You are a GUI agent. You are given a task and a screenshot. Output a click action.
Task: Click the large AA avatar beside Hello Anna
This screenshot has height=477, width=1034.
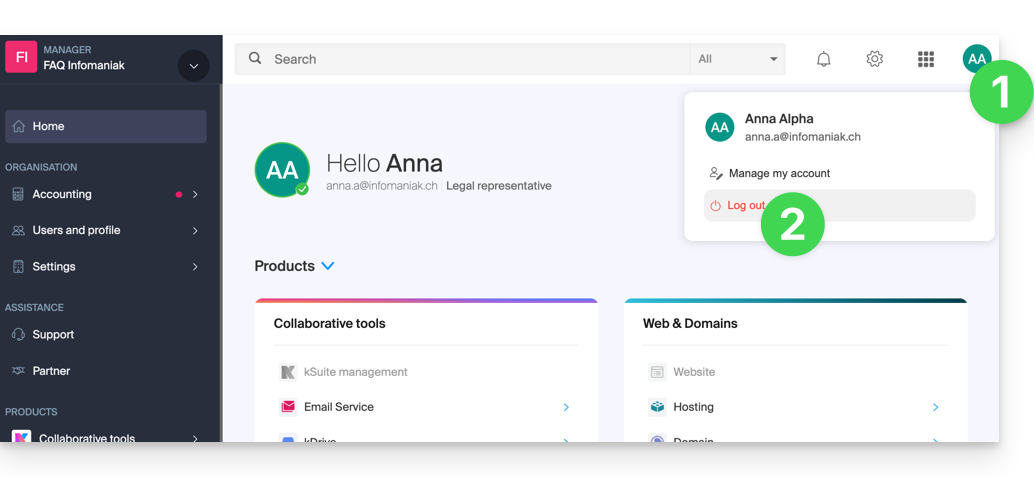[282, 170]
